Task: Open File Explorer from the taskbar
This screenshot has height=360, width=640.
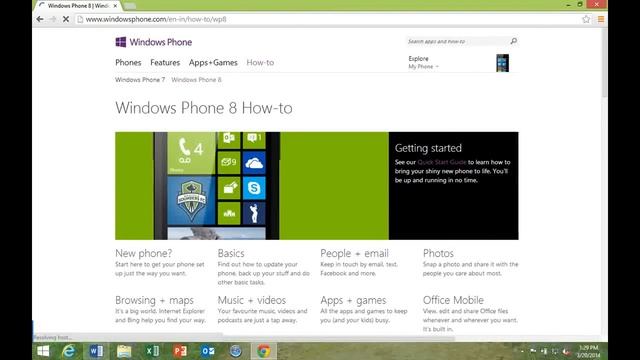Action: coord(124,351)
